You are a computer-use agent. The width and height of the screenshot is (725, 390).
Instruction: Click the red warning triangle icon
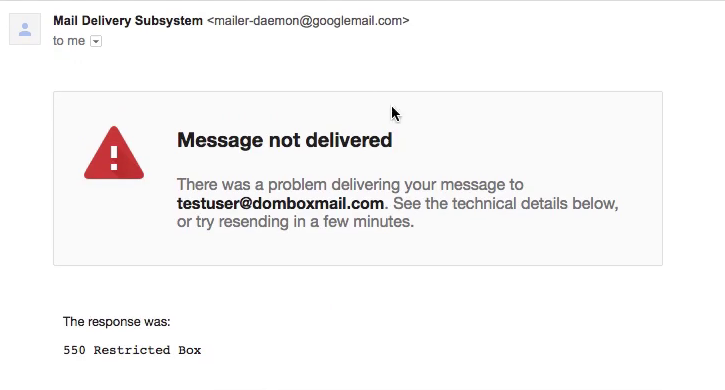point(114,153)
